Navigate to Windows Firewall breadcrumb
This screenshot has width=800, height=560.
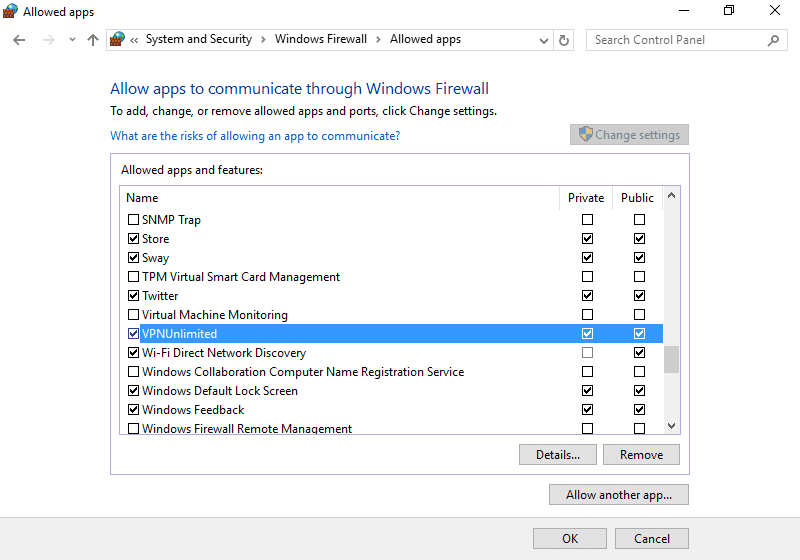(321, 40)
